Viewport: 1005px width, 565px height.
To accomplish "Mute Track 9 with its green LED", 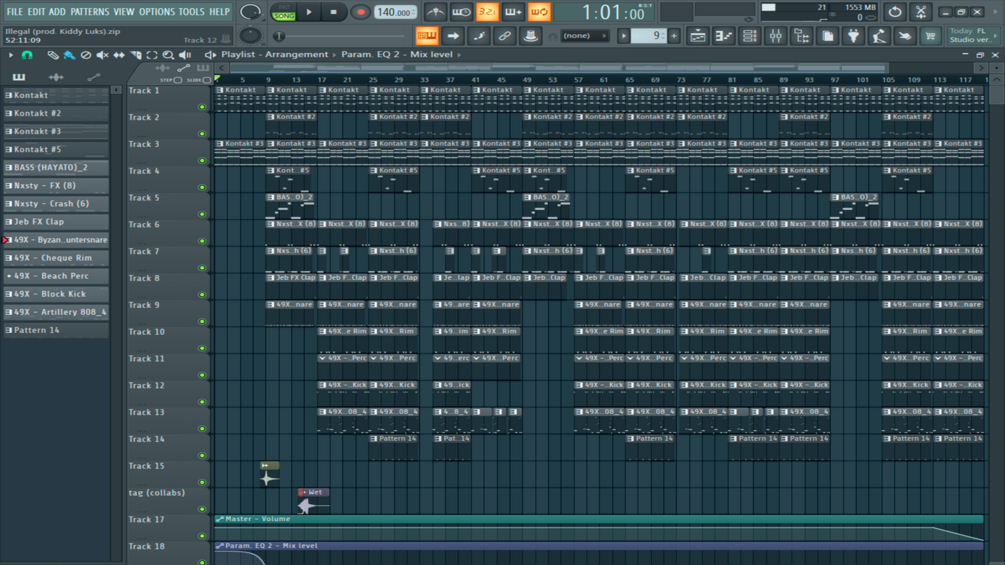I will (203, 322).
